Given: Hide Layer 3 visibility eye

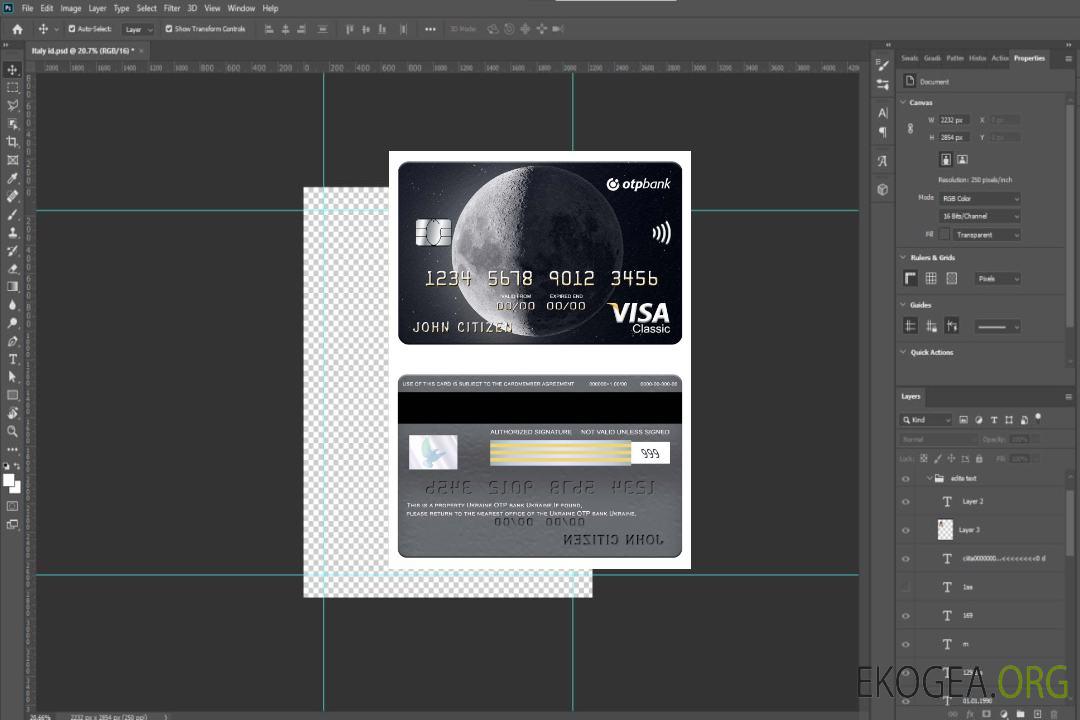Looking at the screenshot, I should click(x=906, y=531).
